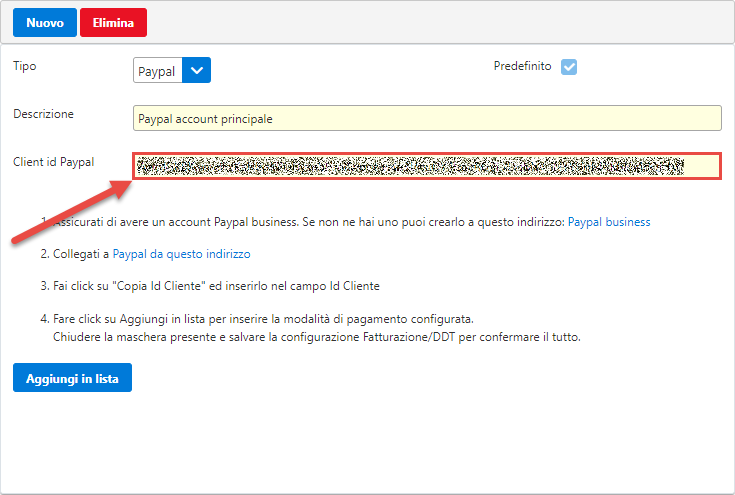Click the blue Nuovo button

[45, 22]
